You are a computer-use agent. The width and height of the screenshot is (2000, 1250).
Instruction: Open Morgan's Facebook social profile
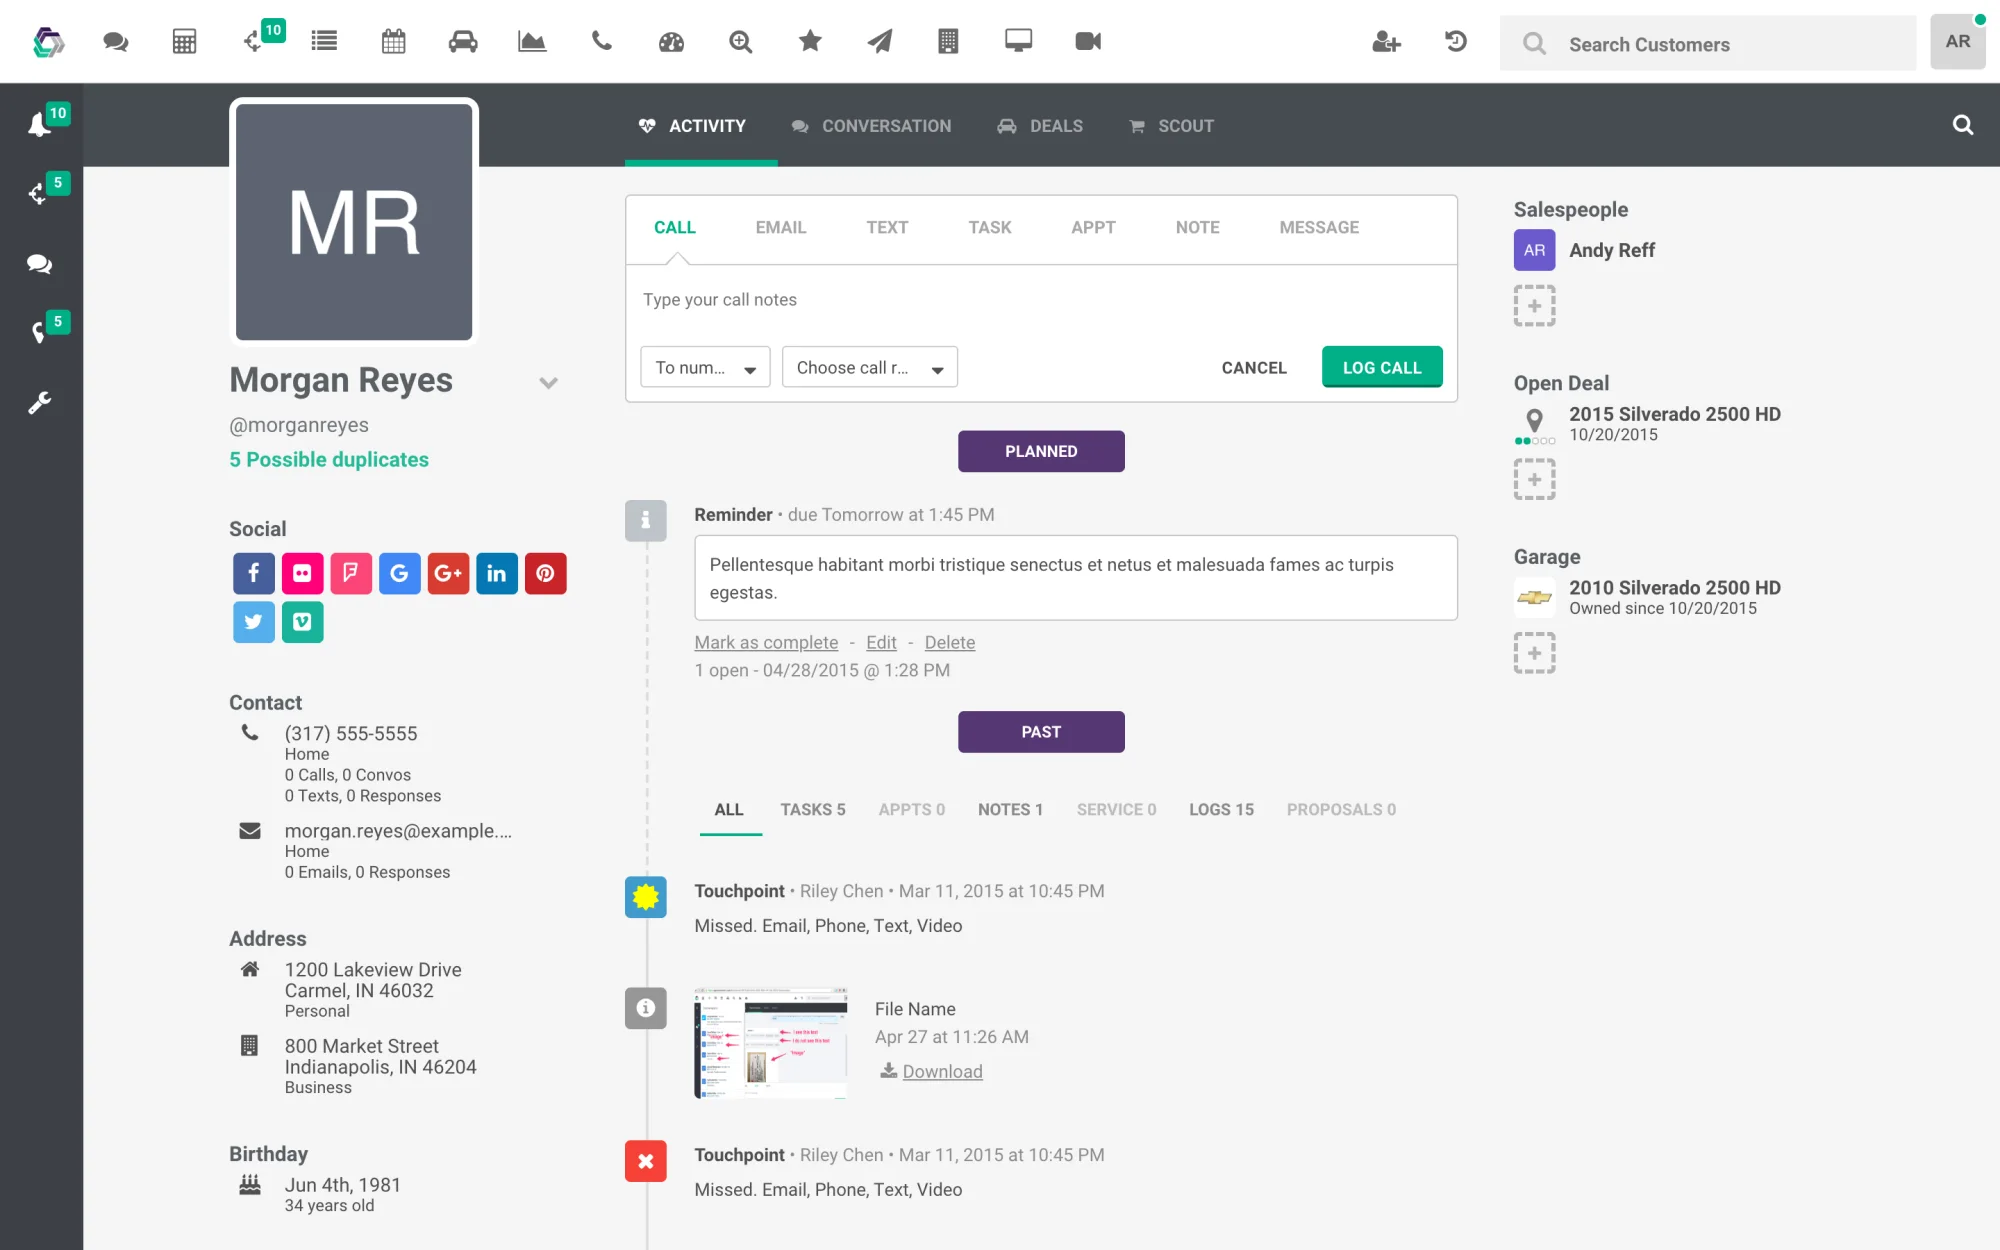tap(254, 573)
